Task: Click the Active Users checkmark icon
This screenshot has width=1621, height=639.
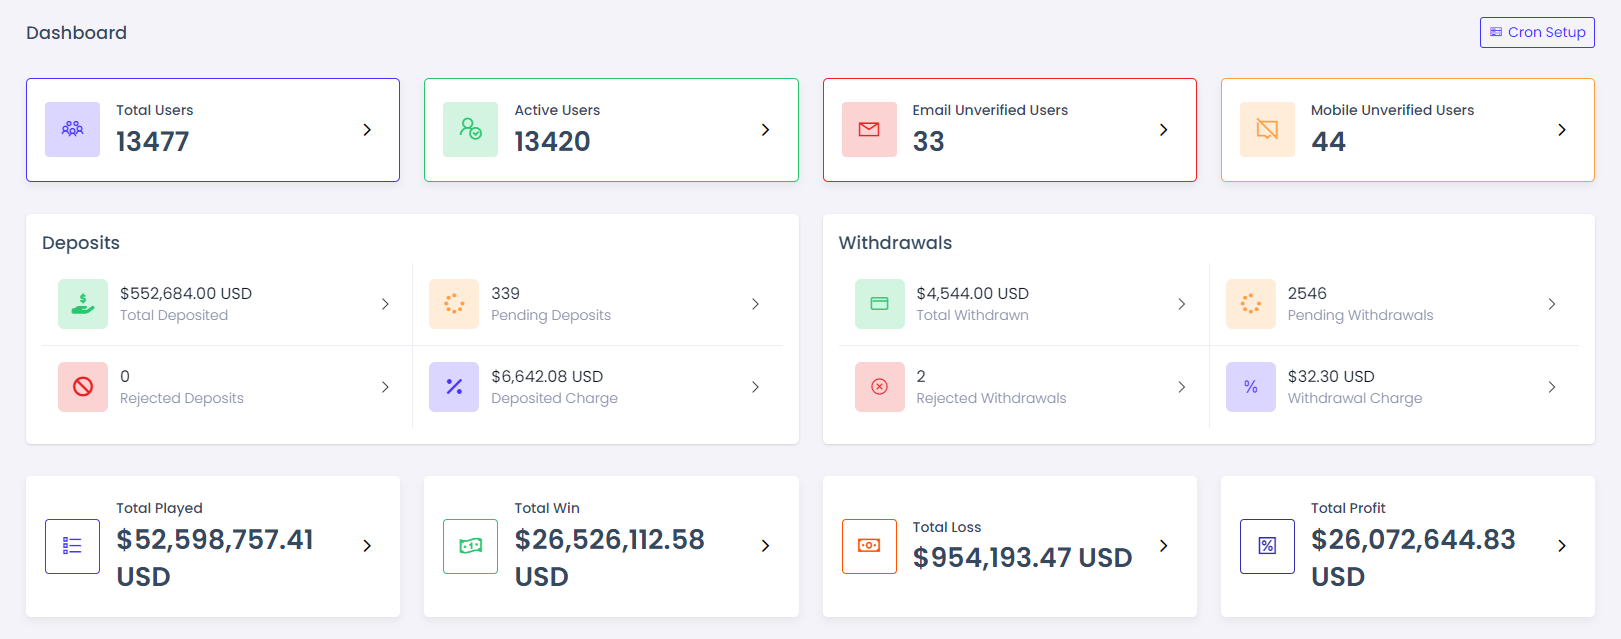Action: (470, 130)
